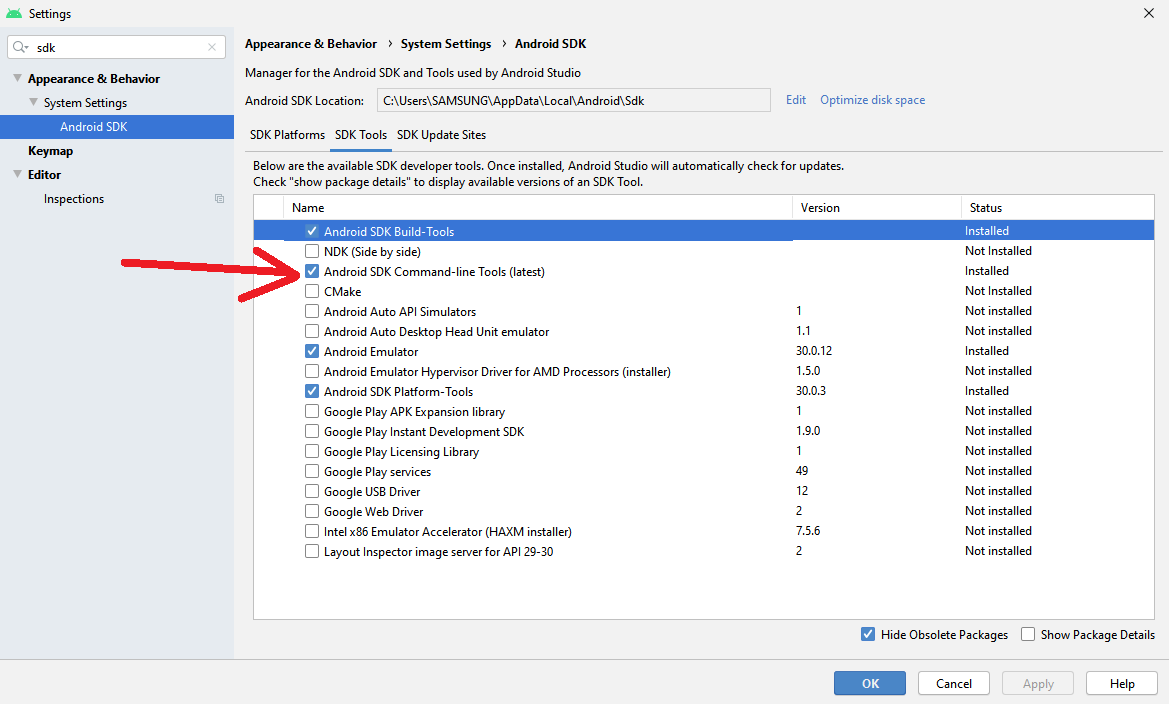The height and width of the screenshot is (704, 1169).
Task: Enable the CMake checkbox
Action: pyautogui.click(x=312, y=292)
